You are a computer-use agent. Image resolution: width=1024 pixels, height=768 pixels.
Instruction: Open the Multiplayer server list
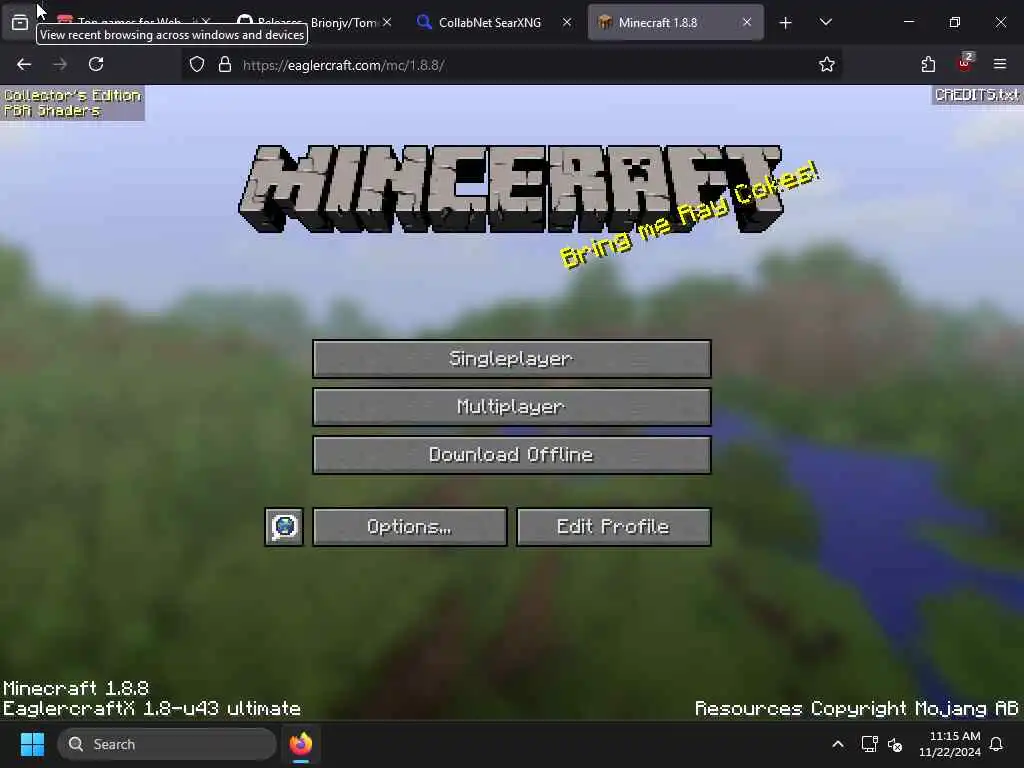pos(511,407)
